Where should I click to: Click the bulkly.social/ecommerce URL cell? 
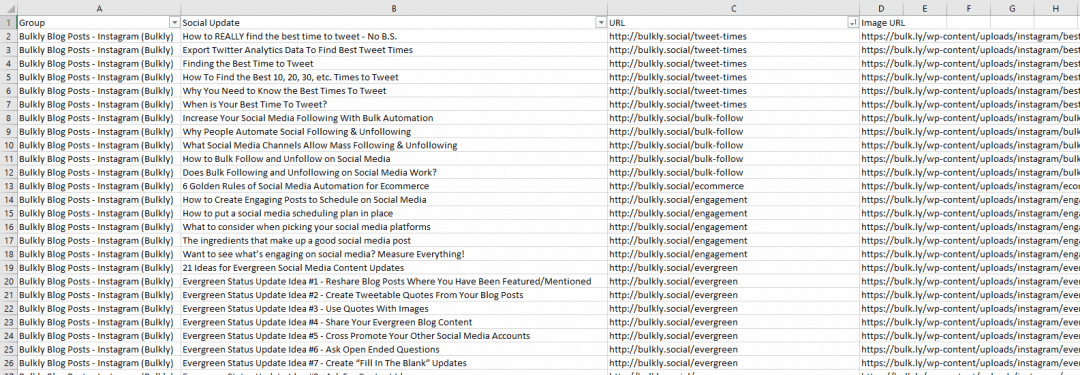click(x=734, y=186)
